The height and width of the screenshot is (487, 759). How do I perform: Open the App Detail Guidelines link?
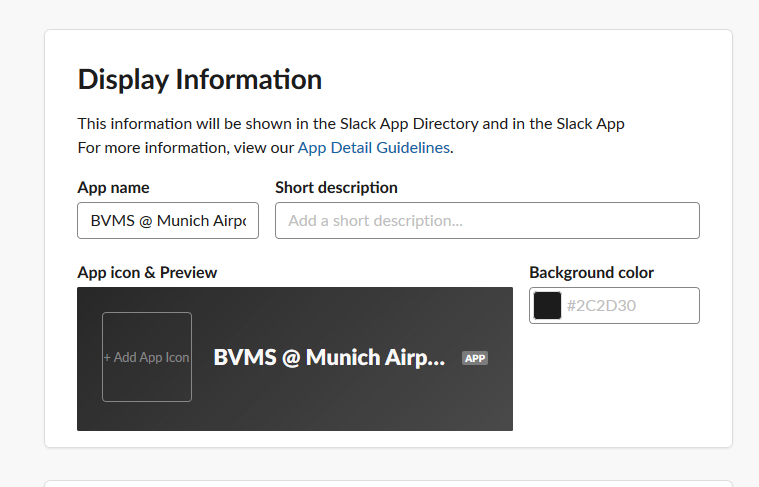[374, 148]
